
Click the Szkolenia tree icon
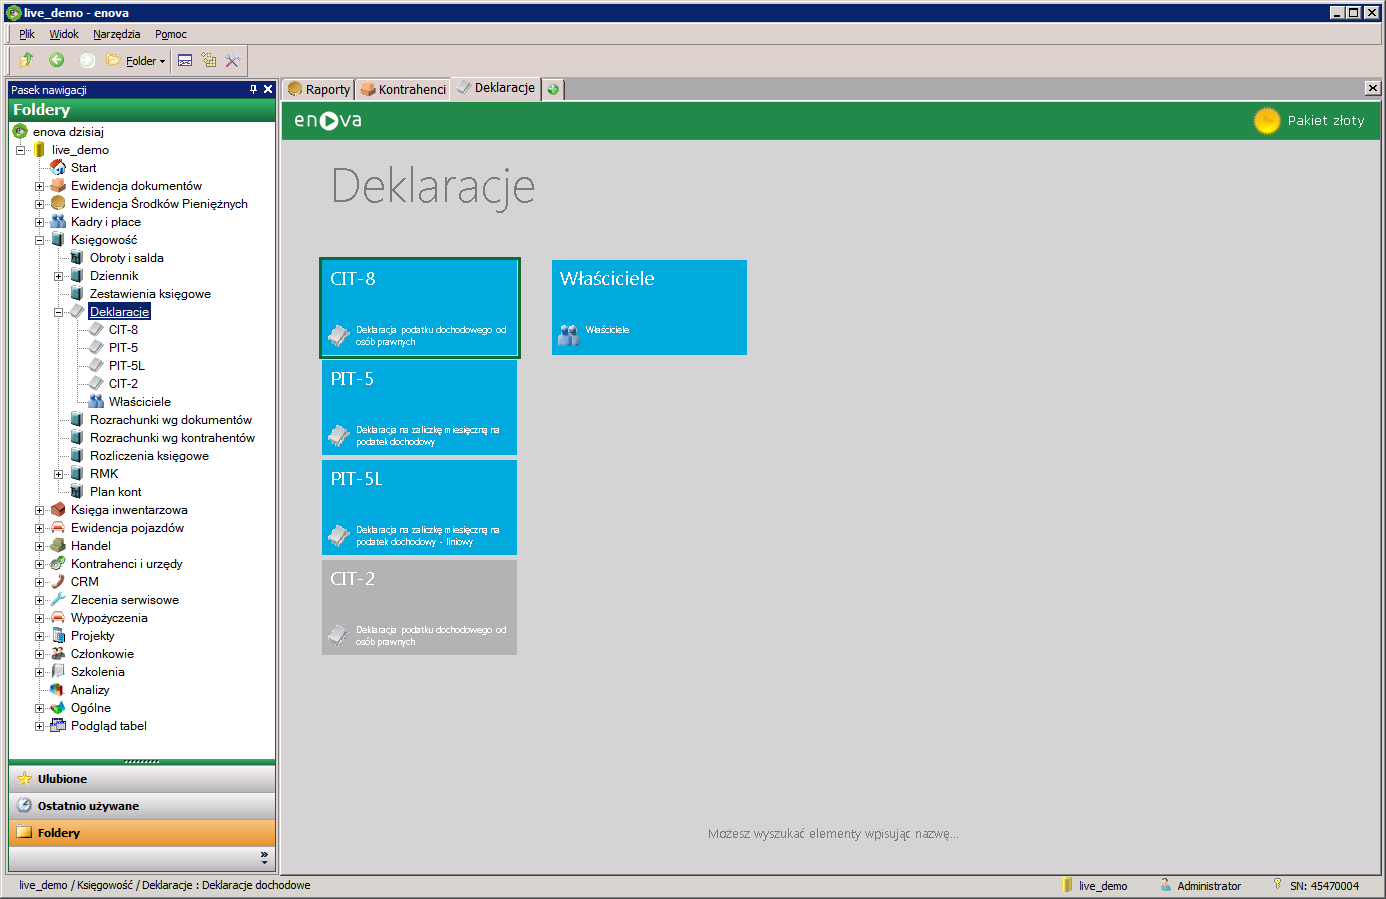point(58,672)
